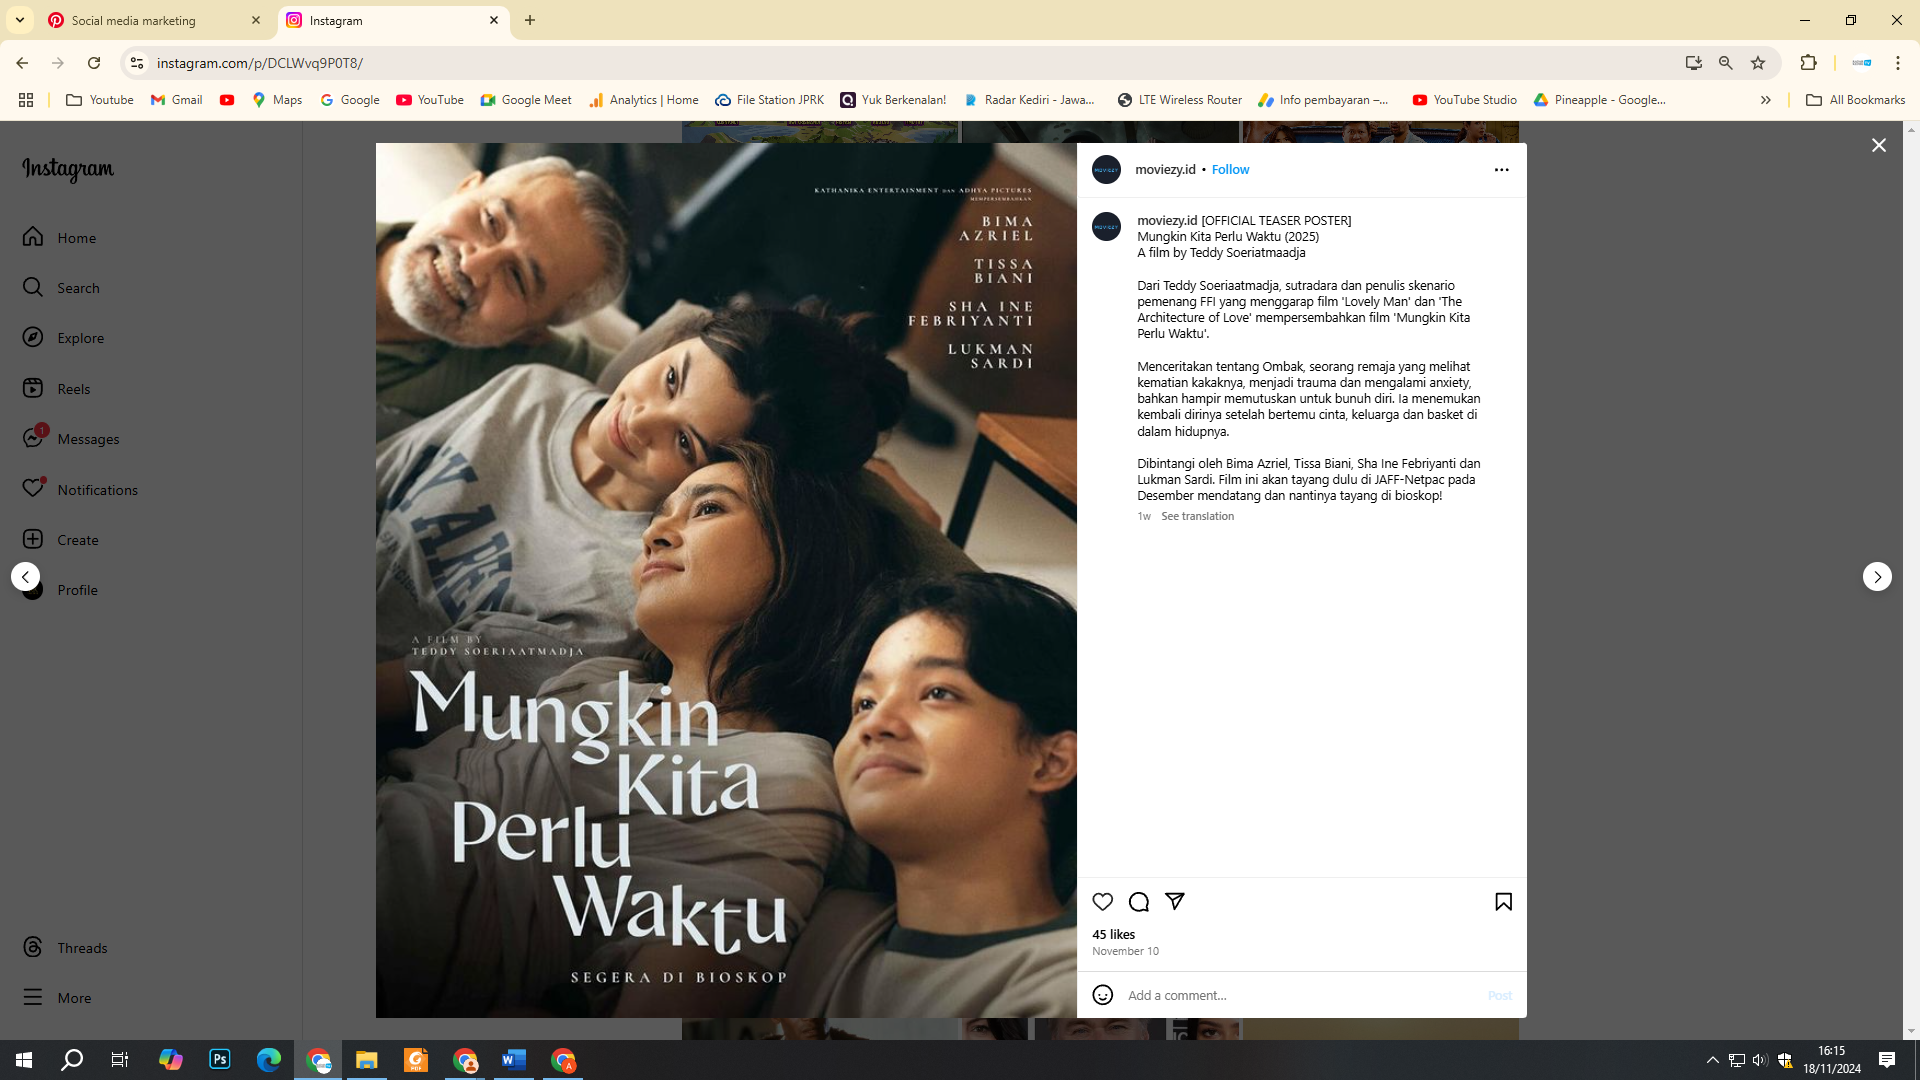The image size is (1920, 1080).
Task: Open Microsoft Word from the taskbar
Action: (514, 1060)
